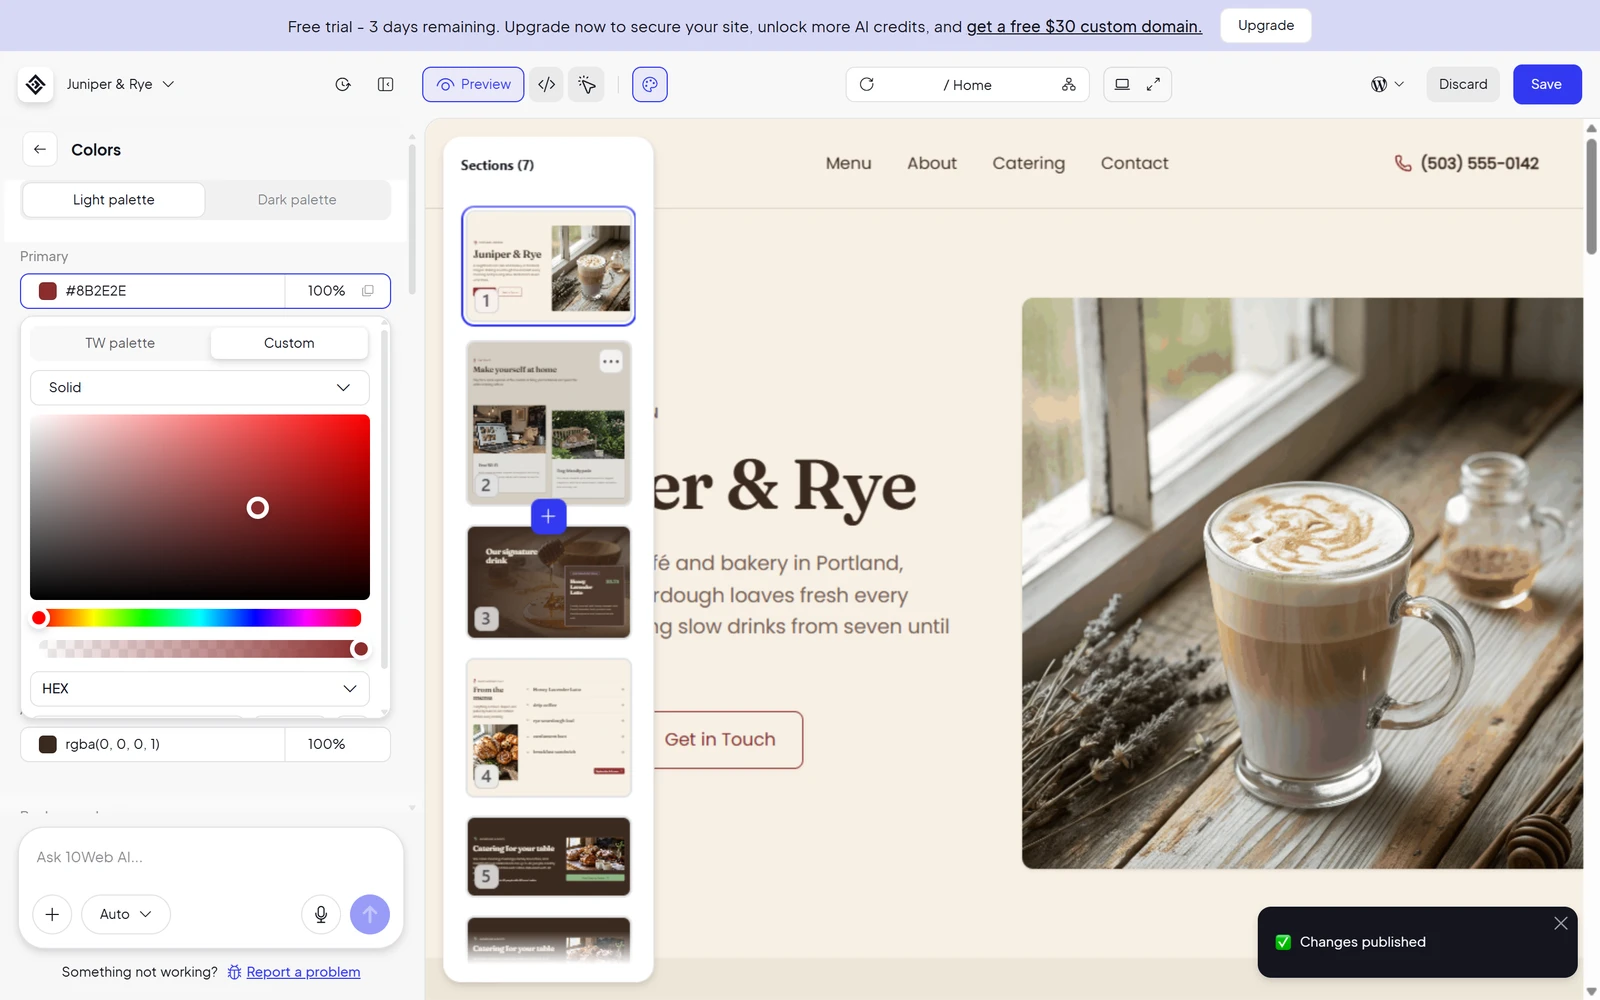
Task: Select section 1 thumbnail
Action: [x=548, y=266]
